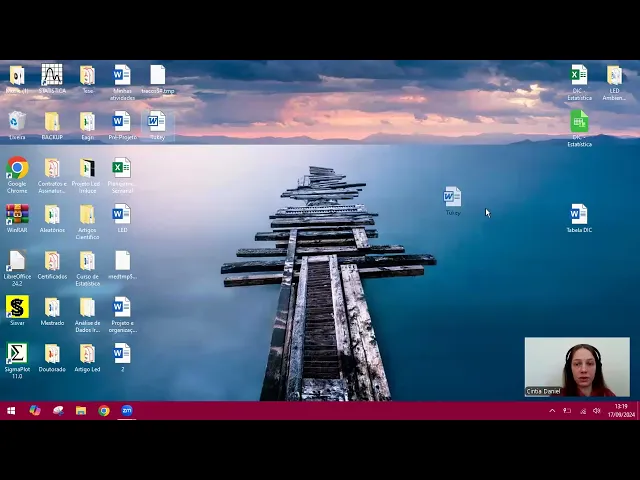Launch Google Chrome from the desktop
640x480 pixels.
pos(17,175)
